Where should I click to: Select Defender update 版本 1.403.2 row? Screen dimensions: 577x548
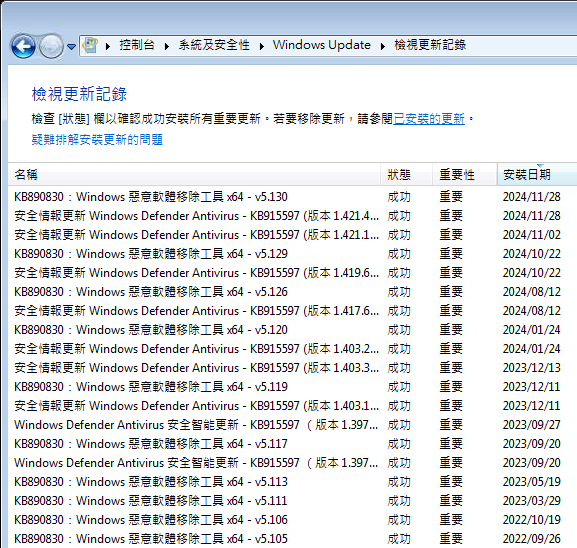tap(293, 349)
